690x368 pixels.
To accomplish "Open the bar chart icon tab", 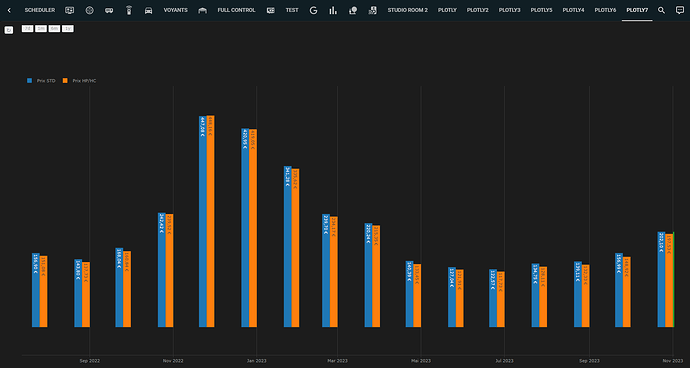I will [333, 10].
